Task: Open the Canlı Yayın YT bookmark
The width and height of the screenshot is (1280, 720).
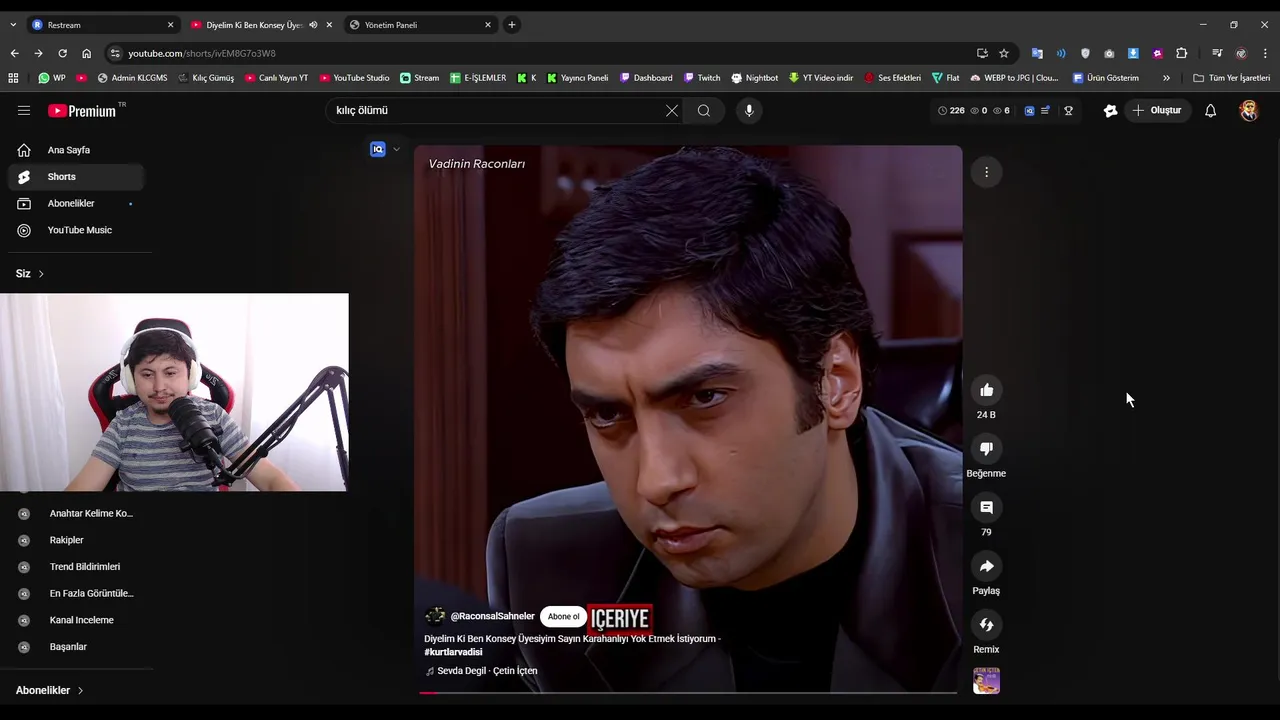Action: click(x=276, y=78)
